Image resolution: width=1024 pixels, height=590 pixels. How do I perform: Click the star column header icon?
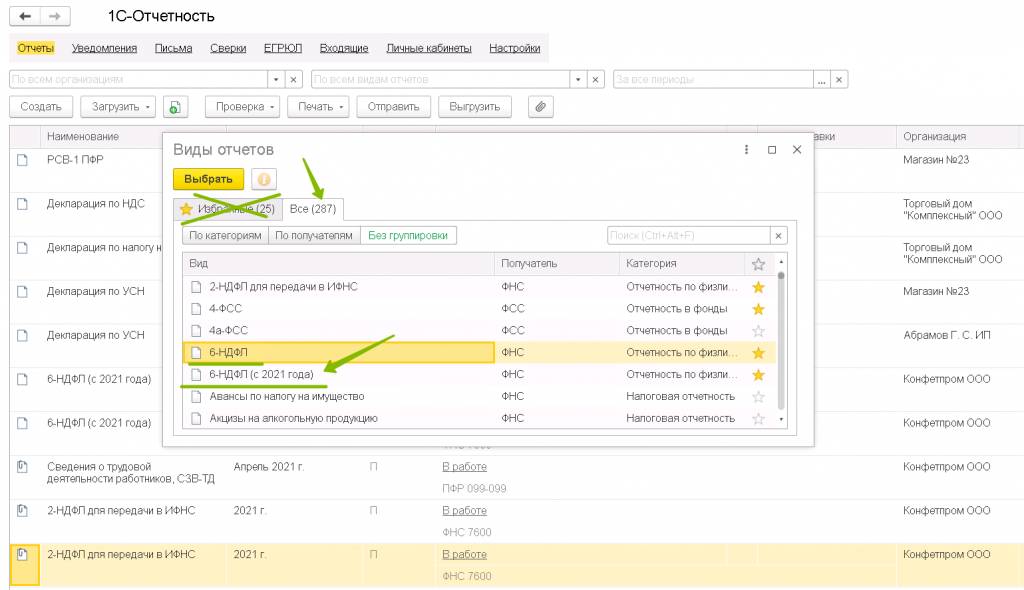click(x=758, y=264)
